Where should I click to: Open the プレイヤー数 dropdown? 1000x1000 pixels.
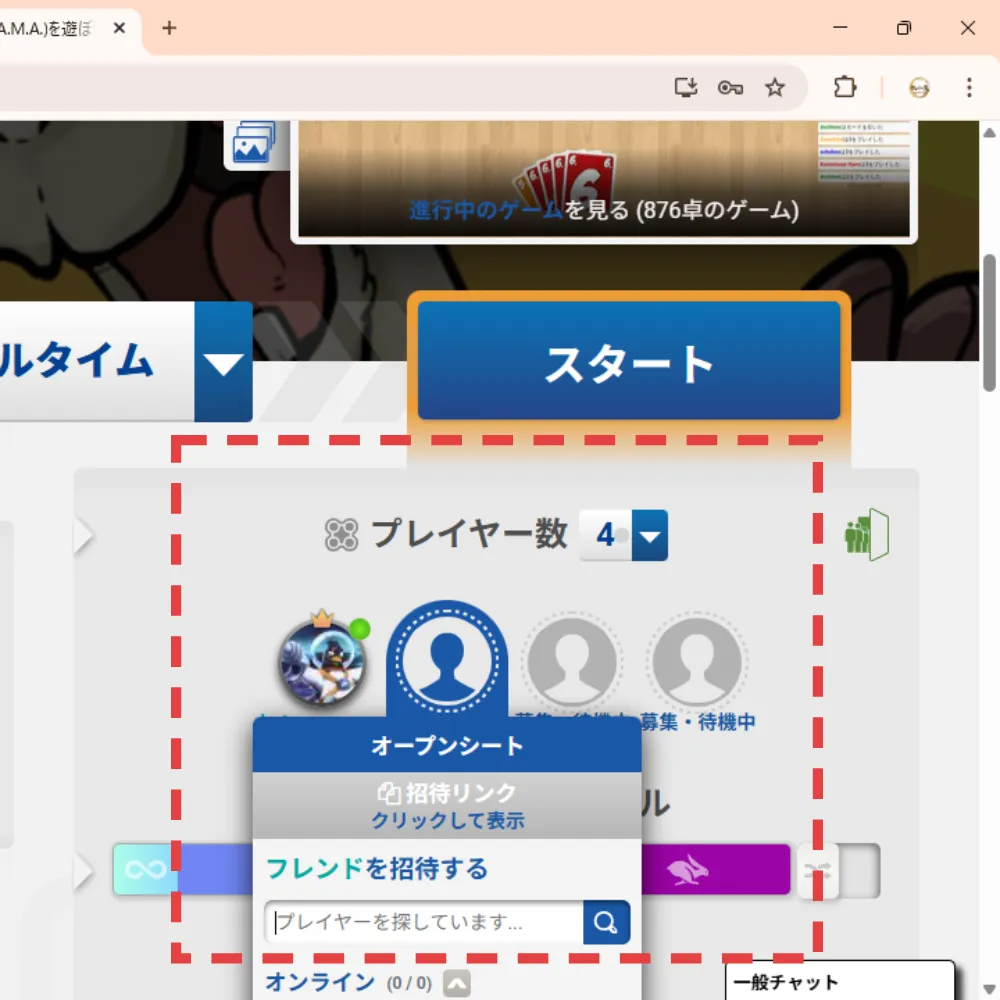pos(651,536)
